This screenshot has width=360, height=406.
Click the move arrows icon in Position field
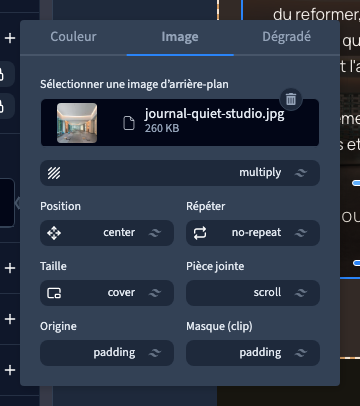coord(54,233)
